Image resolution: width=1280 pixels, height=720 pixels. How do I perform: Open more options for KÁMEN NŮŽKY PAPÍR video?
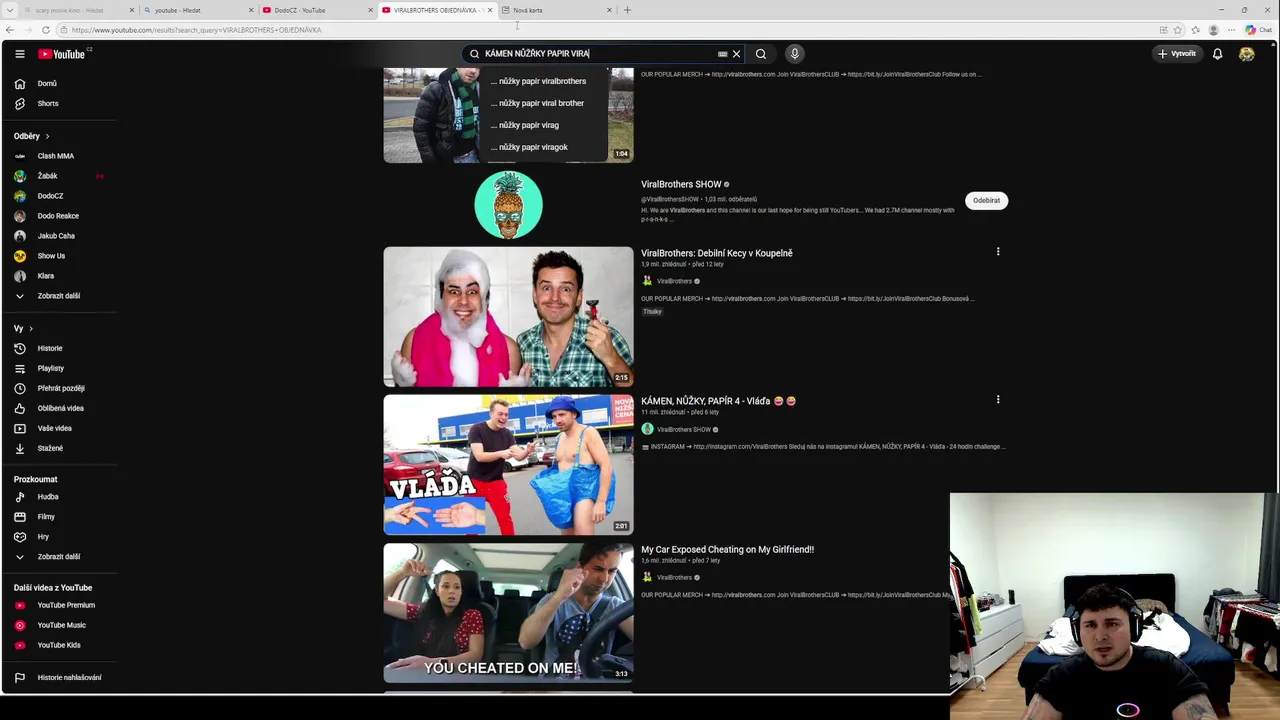997,400
